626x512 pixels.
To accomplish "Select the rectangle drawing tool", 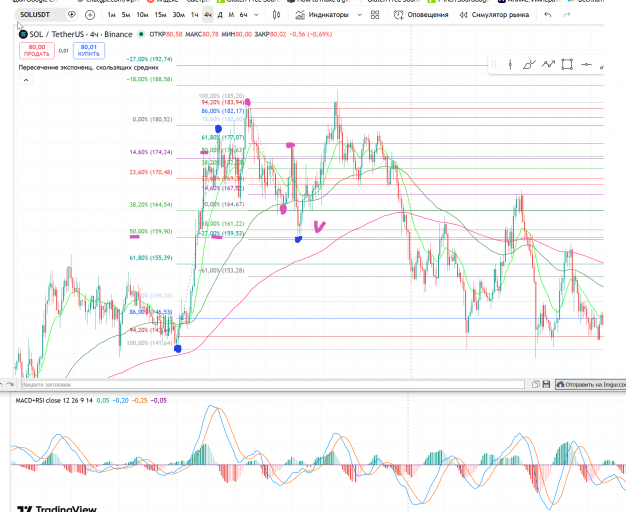I will tap(567, 64).
